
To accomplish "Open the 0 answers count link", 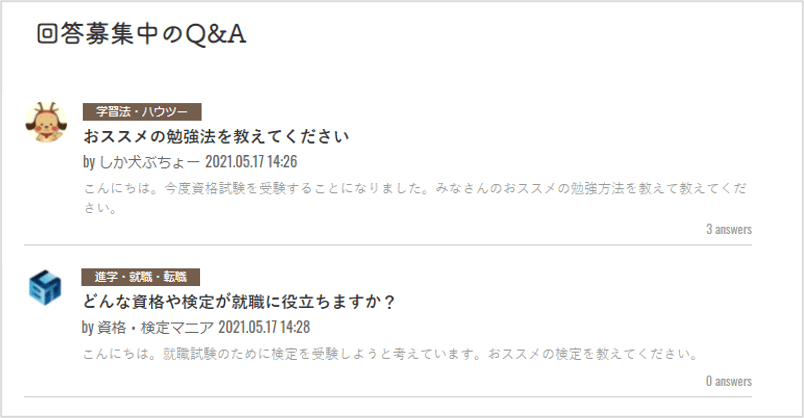I will pos(728,381).
